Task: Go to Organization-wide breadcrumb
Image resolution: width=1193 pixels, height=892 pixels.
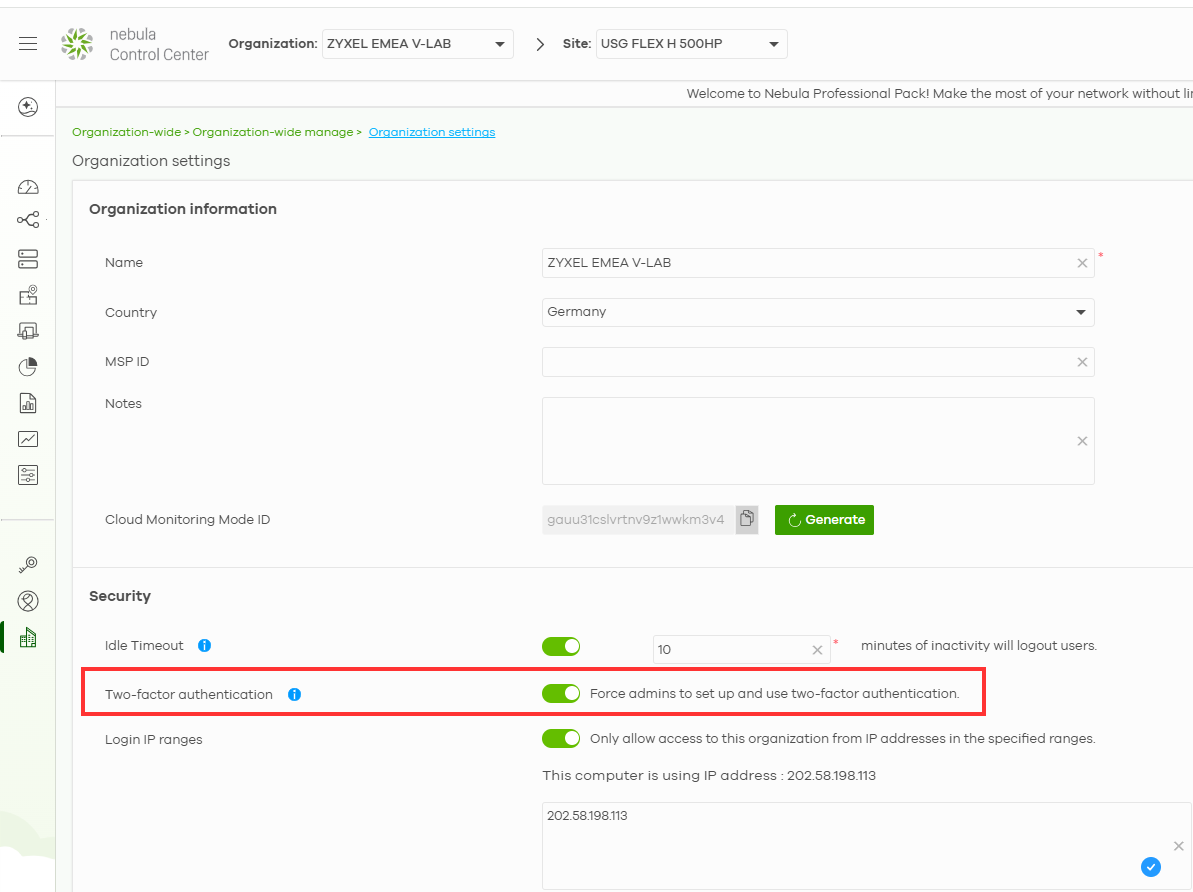Action: pos(126,132)
